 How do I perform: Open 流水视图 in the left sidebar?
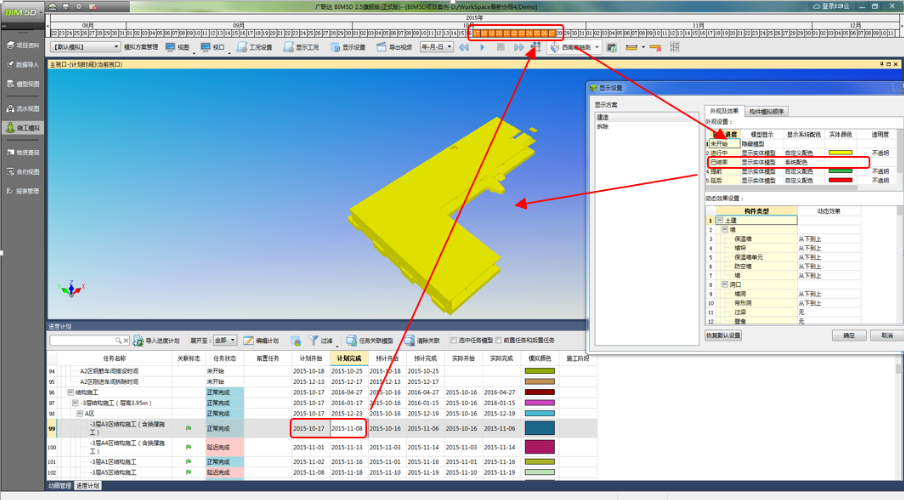(23, 108)
